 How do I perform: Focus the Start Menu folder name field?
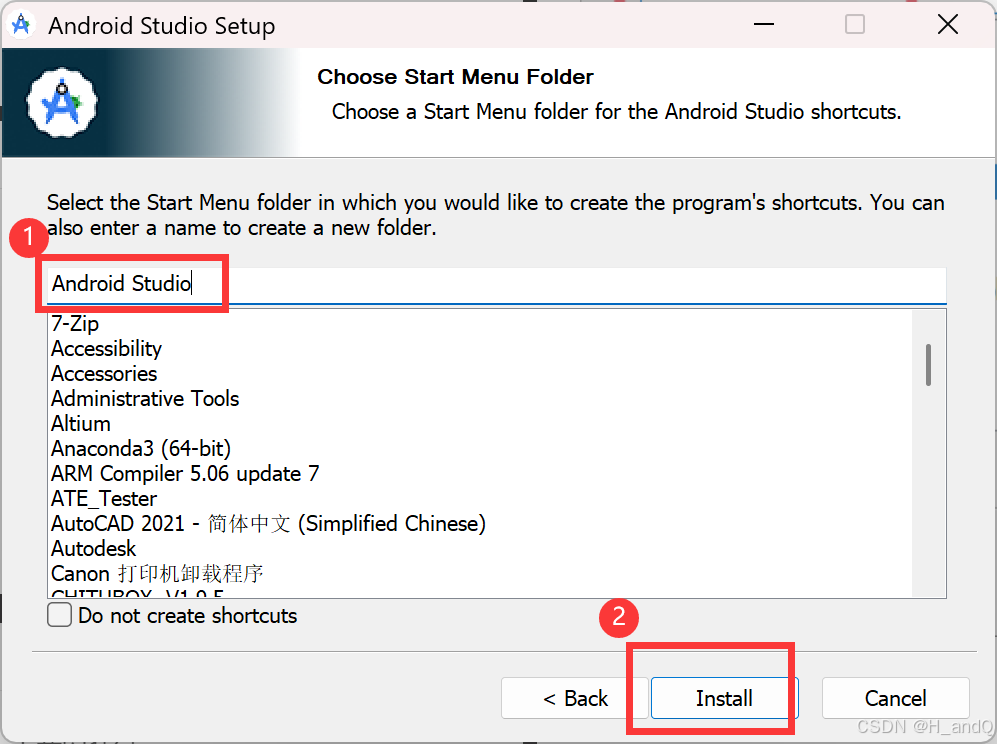point(497,284)
